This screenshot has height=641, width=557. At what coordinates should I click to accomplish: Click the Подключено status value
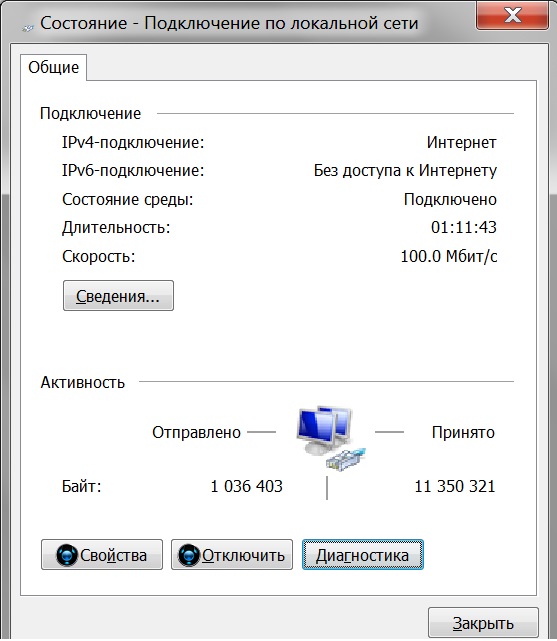[450, 199]
